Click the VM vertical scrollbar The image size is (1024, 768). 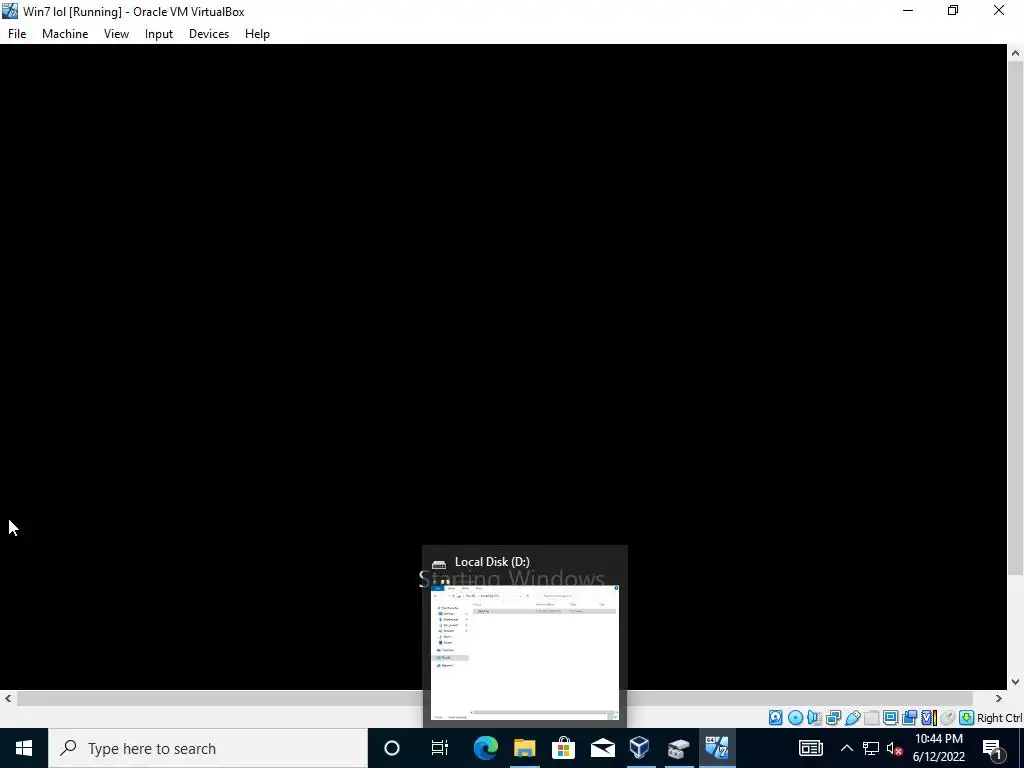tap(1015, 320)
